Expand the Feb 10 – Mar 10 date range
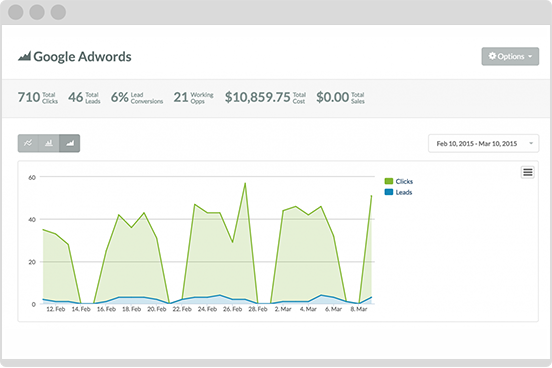 (x=483, y=143)
